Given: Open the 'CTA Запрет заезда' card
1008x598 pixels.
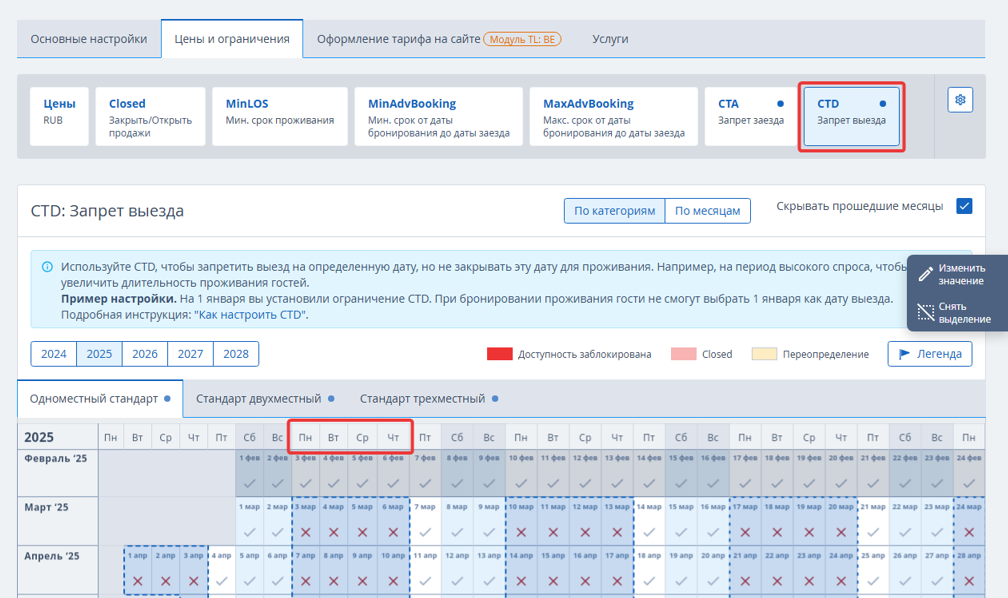Looking at the screenshot, I should 751,116.
